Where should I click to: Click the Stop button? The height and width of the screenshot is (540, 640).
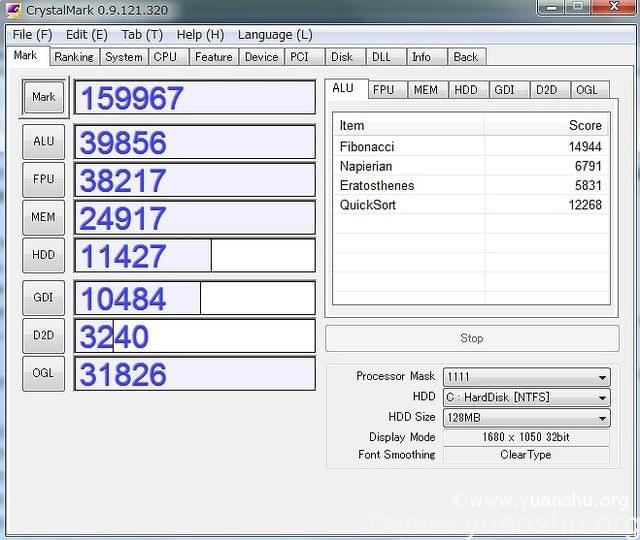point(472,338)
